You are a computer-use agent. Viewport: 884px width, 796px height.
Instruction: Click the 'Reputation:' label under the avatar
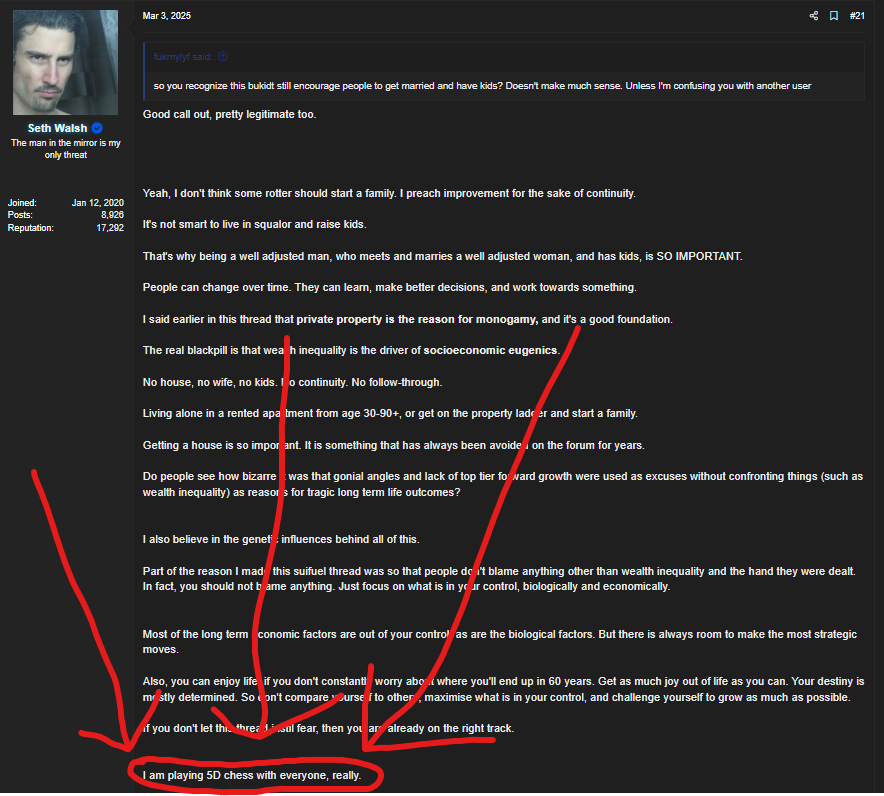(30, 228)
